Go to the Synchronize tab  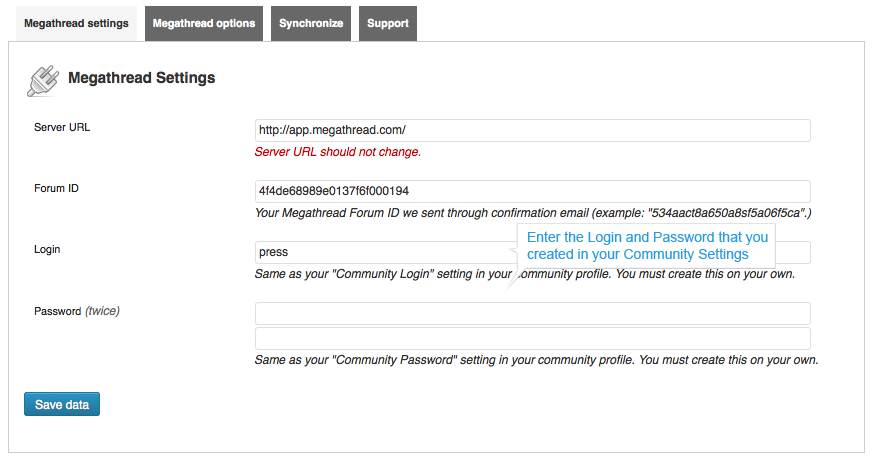pos(311,23)
